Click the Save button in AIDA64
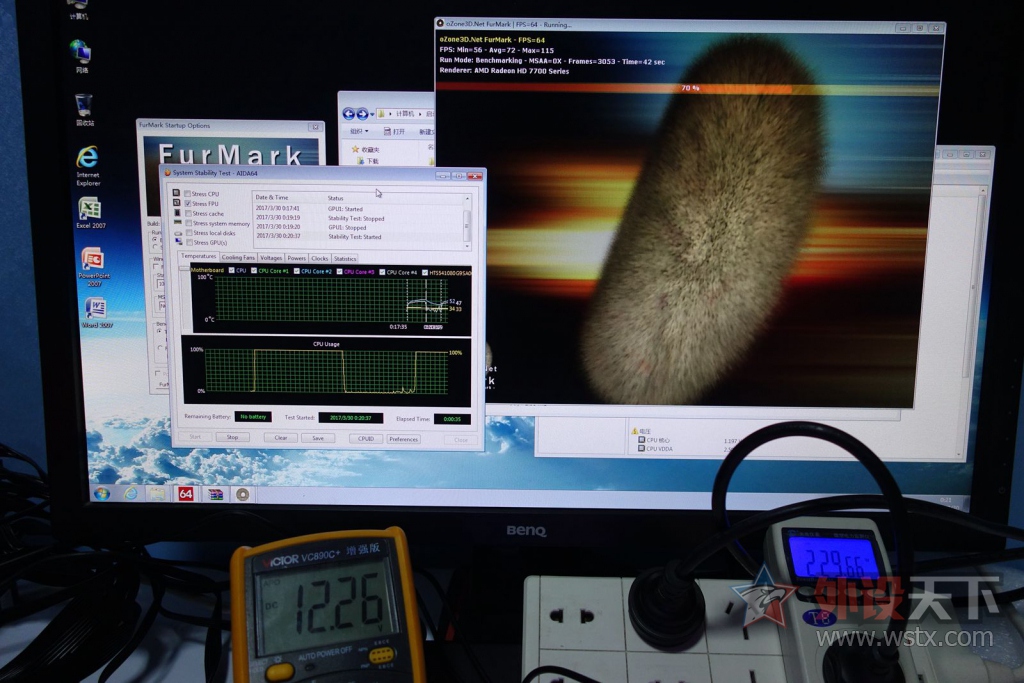The width and height of the screenshot is (1024, 683). coord(318,438)
